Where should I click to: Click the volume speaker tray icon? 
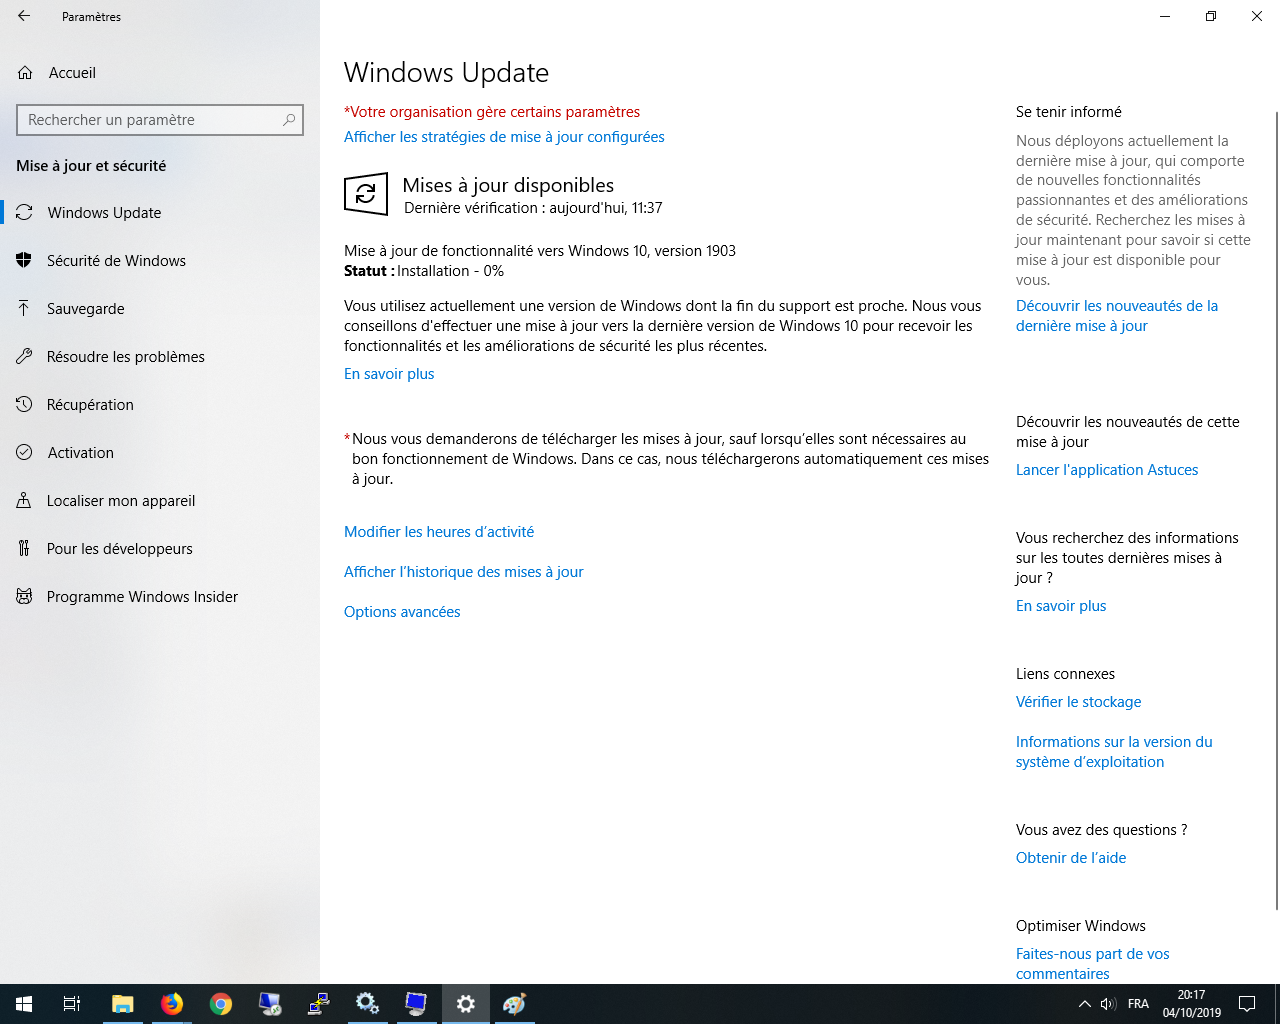[x=1108, y=1004]
